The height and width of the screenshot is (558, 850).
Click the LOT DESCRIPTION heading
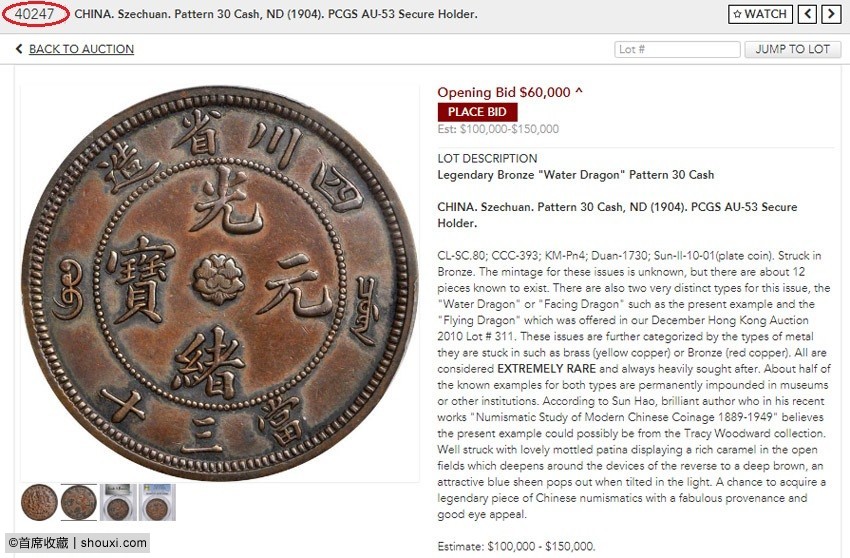487,158
